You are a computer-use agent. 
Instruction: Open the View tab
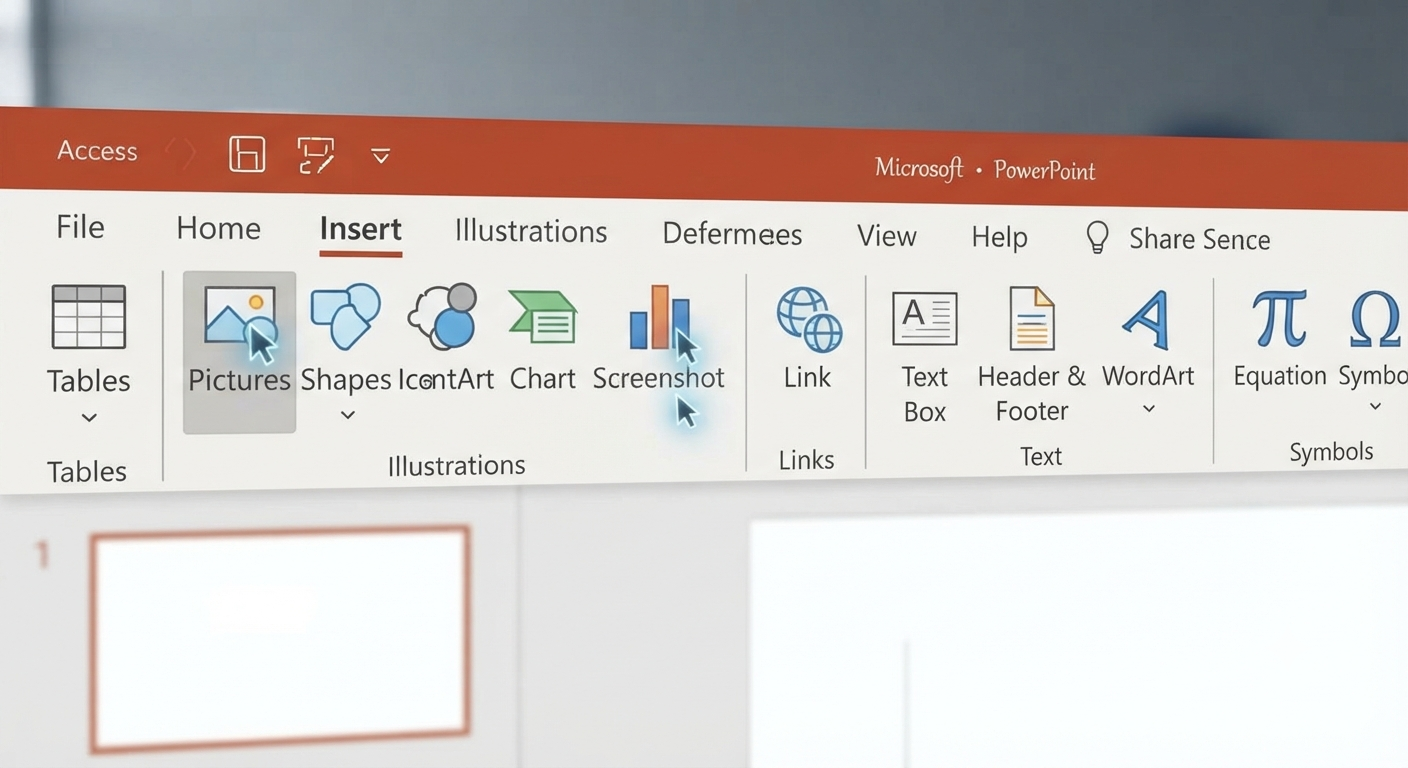click(887, 236)
